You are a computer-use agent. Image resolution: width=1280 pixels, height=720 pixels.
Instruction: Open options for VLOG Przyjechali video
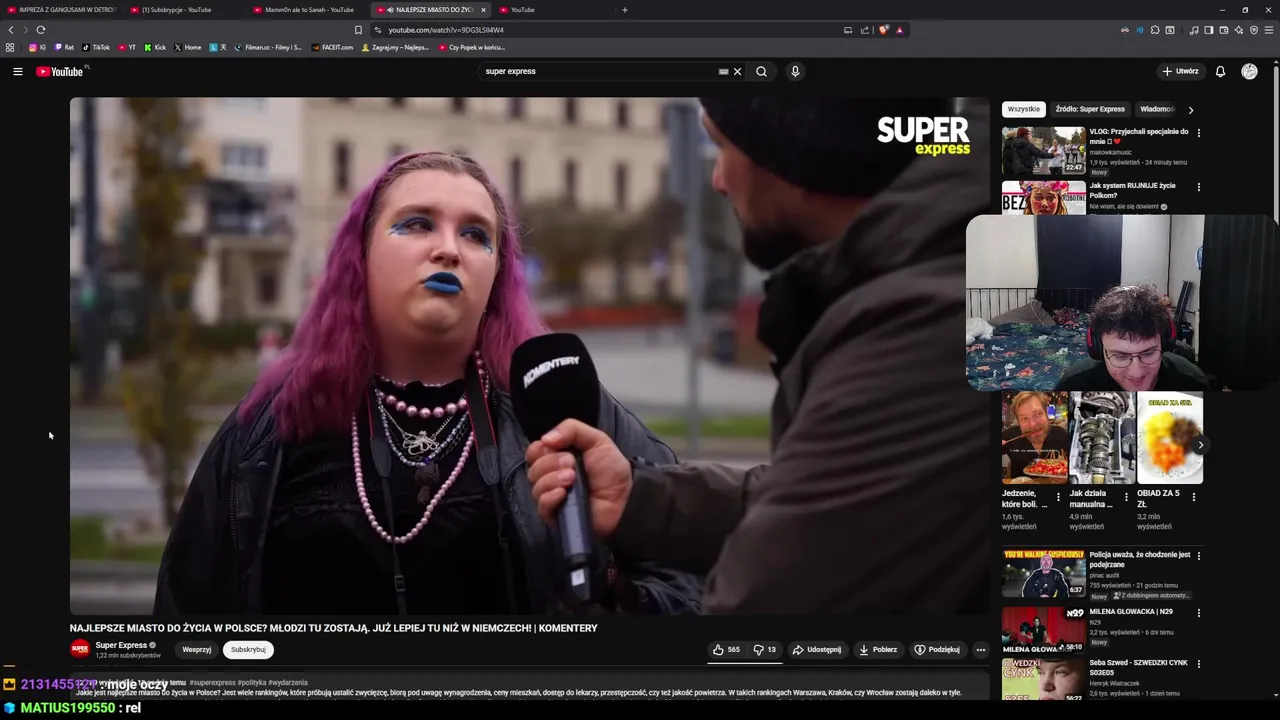tap(1198, 132)
